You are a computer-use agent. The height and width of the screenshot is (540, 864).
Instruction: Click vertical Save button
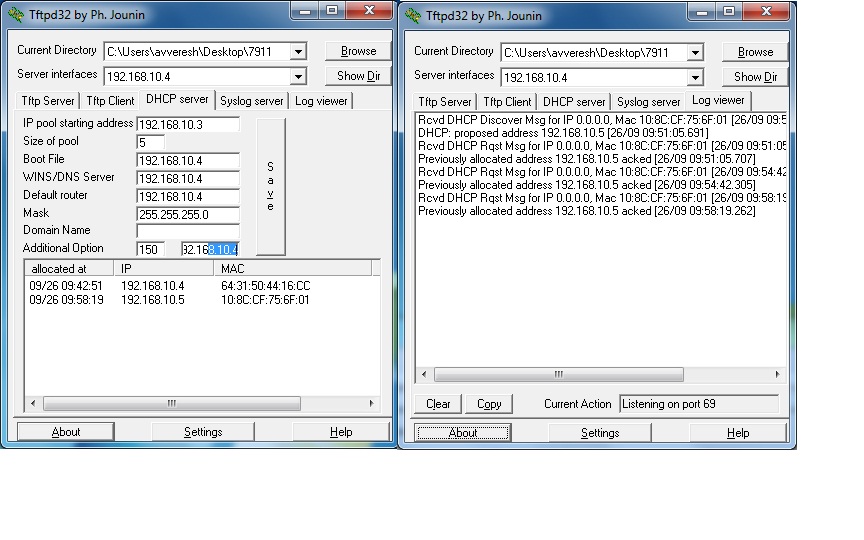coord(271,187)
